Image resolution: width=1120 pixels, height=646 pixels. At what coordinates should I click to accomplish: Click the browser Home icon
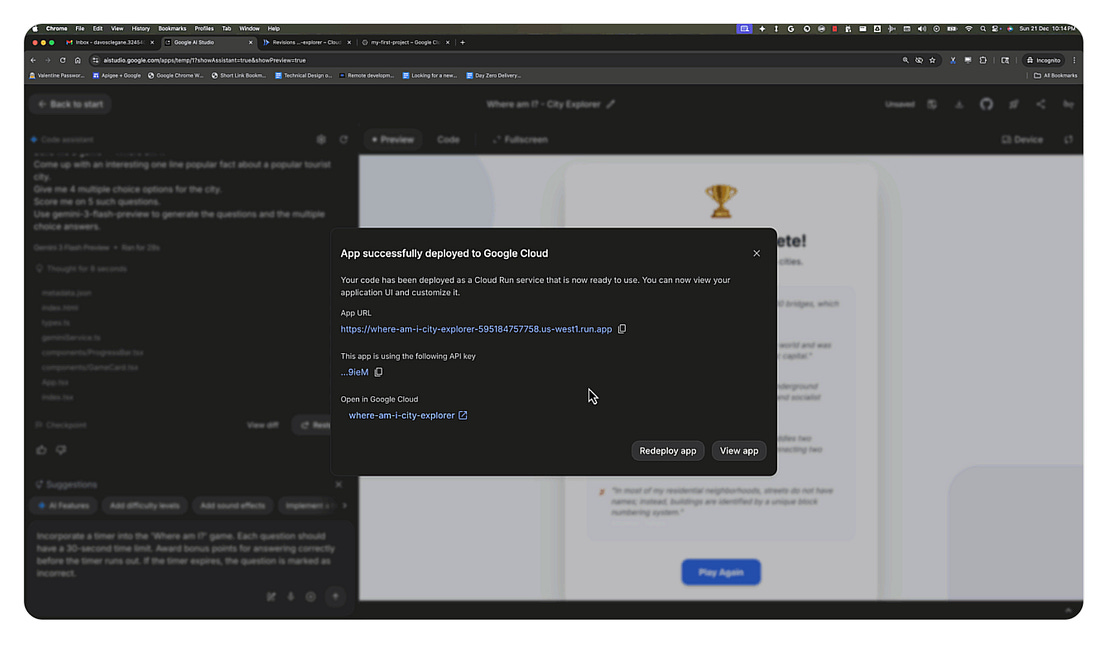point(77,60)
